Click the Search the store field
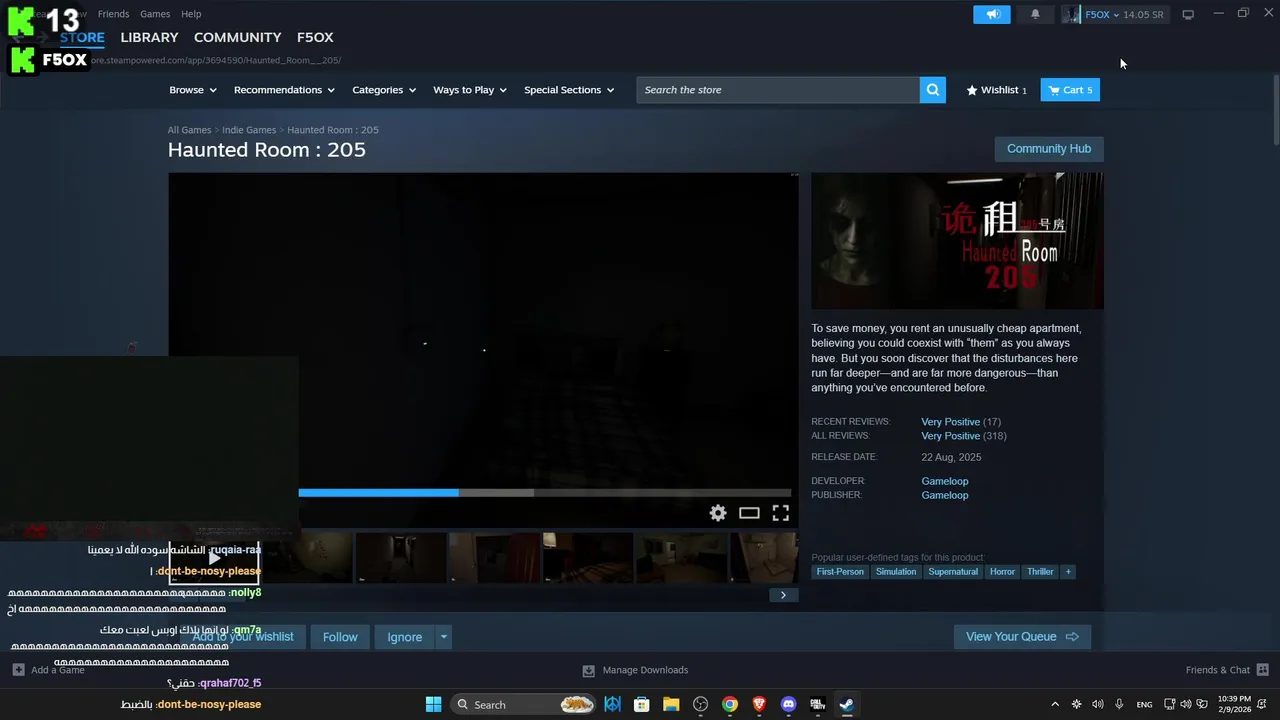This screenshot has height=720, width=1280. click(x=778, y=90)
